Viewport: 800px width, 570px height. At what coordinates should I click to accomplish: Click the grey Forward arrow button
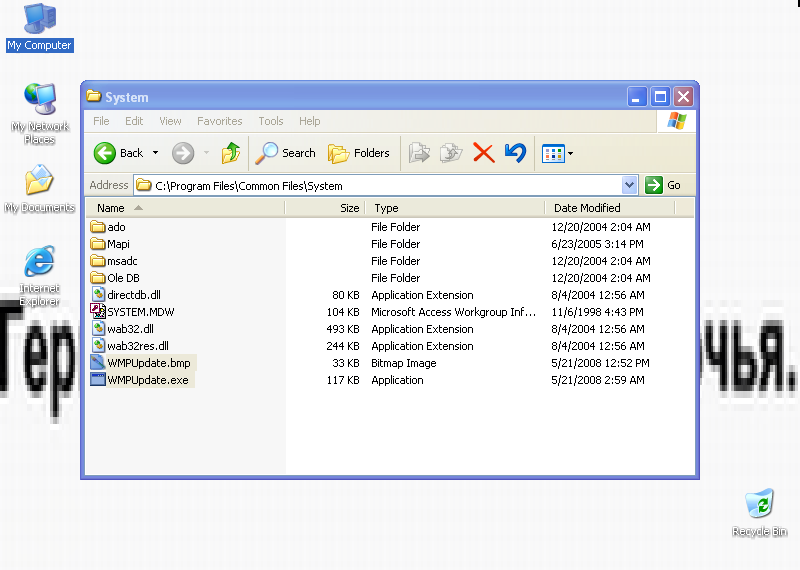(183, 153)
